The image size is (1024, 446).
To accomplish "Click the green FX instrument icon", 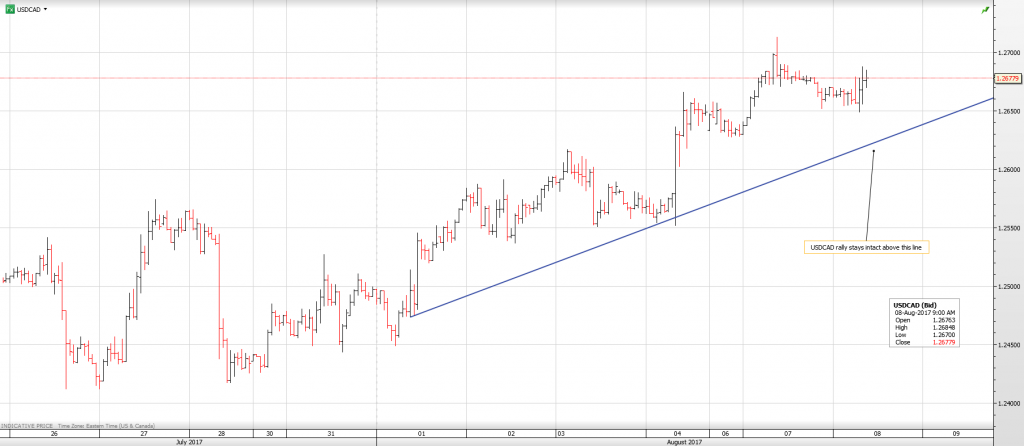I will click(x=9, y=9).
